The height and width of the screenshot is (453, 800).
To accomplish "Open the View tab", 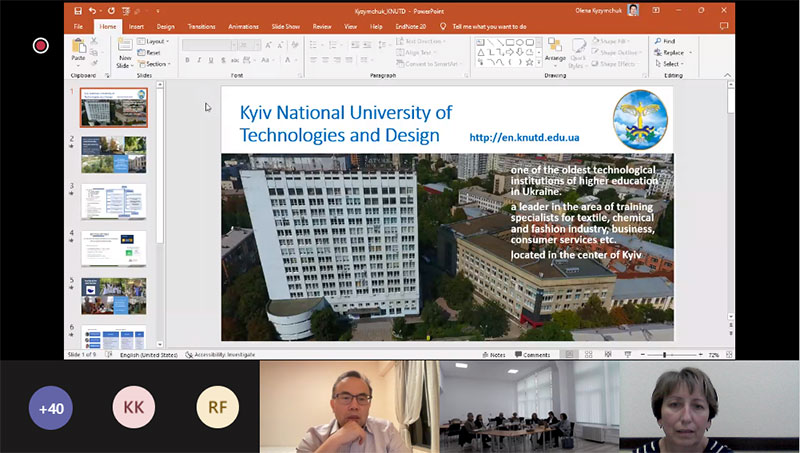I will coord(350,27).
